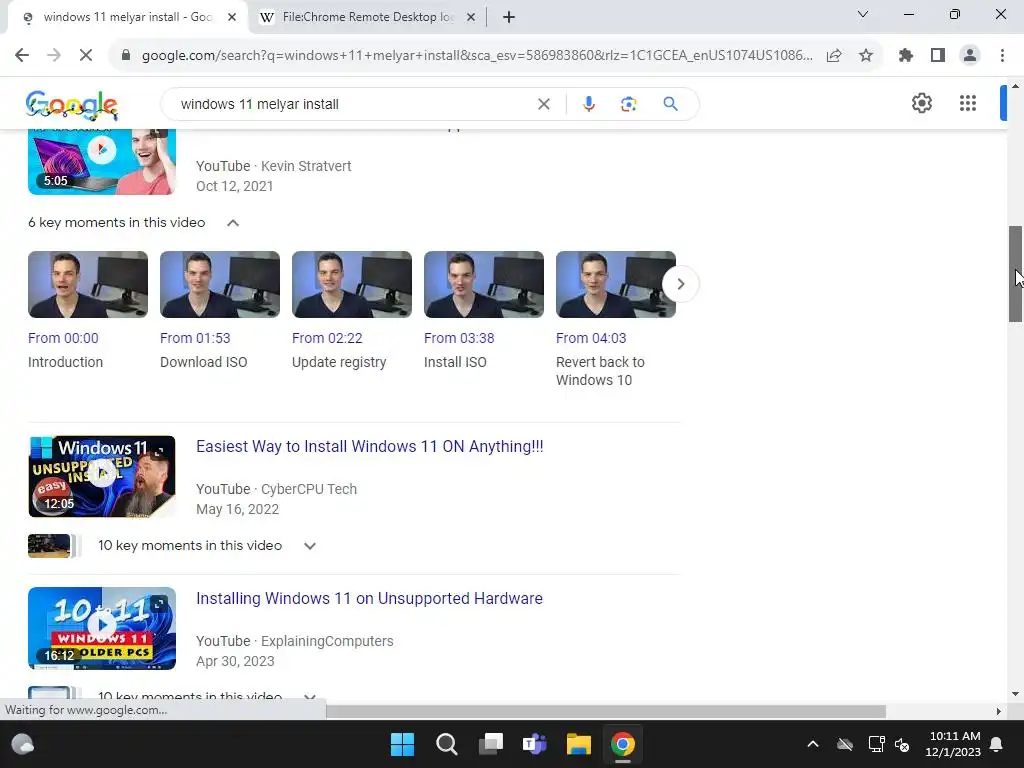Open taskbar Search
Viewport: 1024px width, 768px height.
point(447,744)
